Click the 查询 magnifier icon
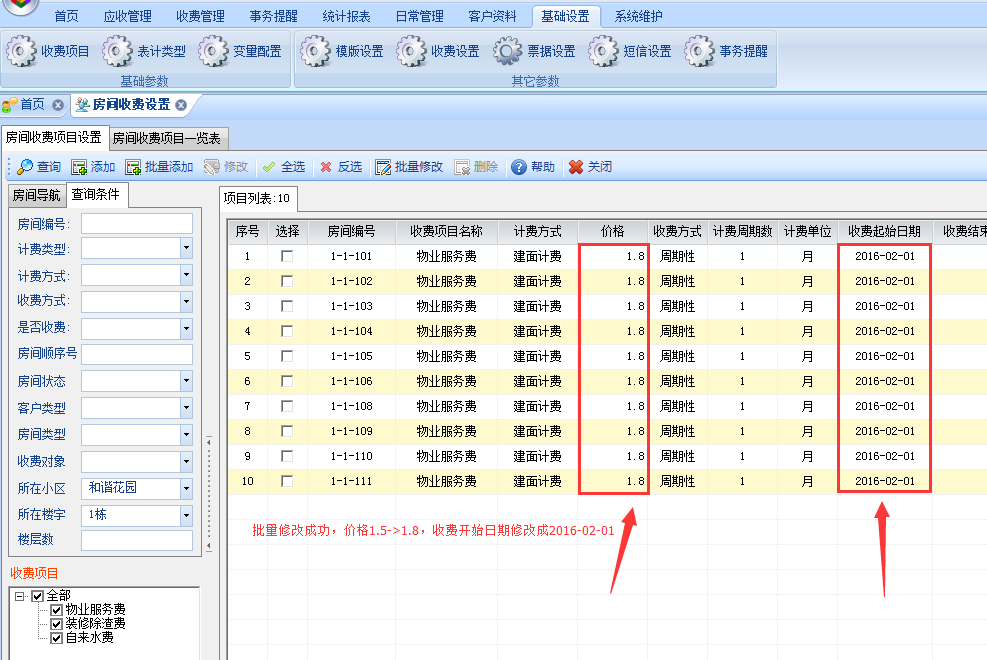The image size is (987, 660). click(x=25, y=167)
